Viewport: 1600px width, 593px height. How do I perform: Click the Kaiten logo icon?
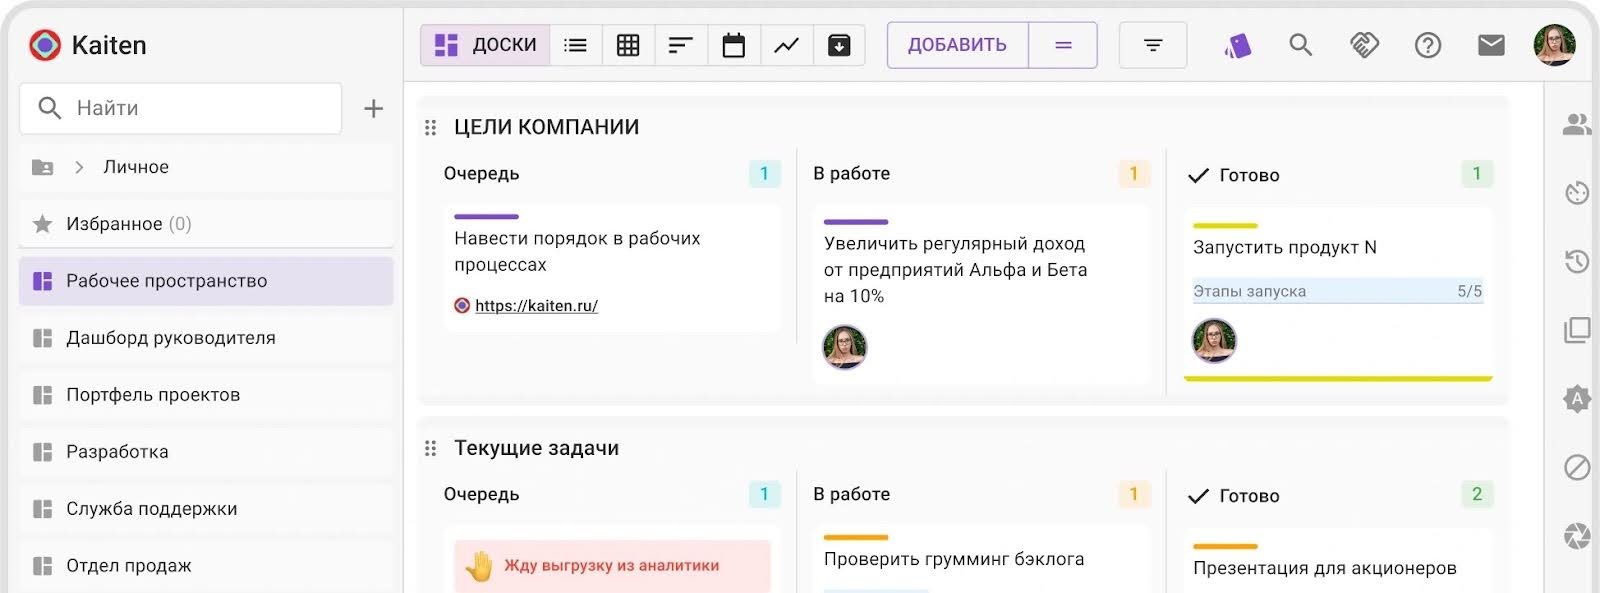click(x=45, y=45)
